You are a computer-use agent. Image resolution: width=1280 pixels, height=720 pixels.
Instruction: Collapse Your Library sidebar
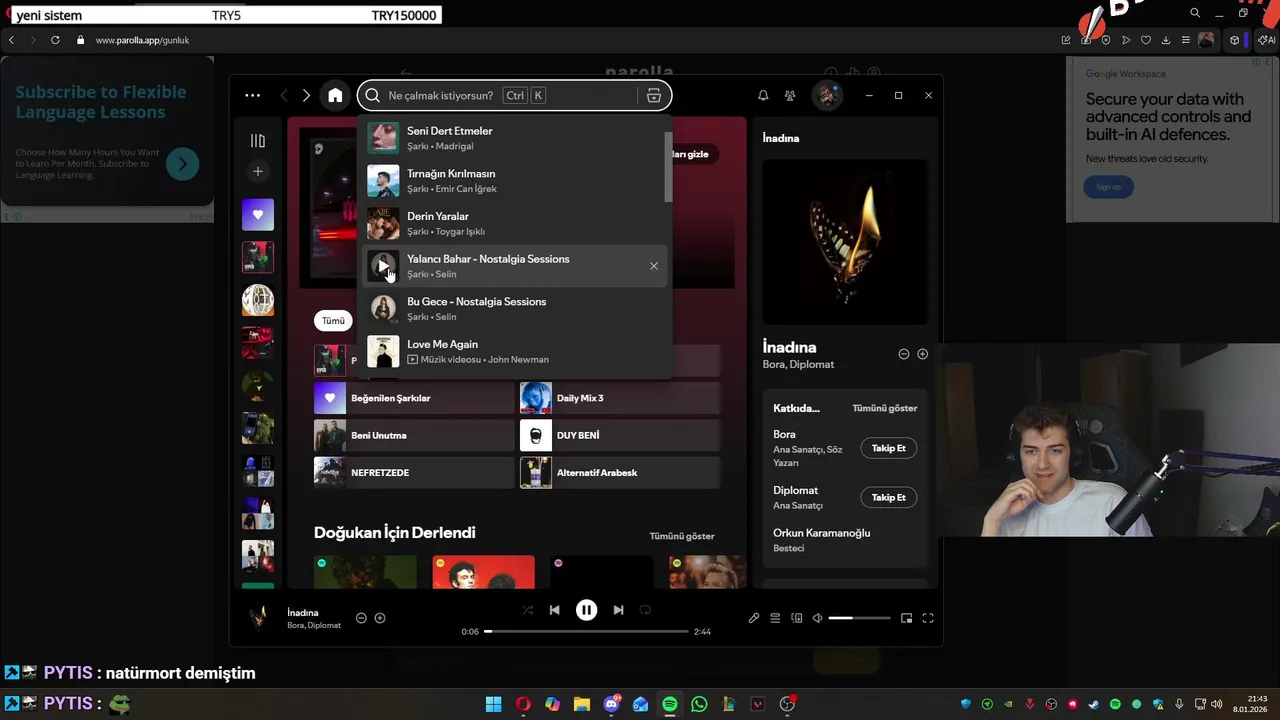[x=258, y=141]
